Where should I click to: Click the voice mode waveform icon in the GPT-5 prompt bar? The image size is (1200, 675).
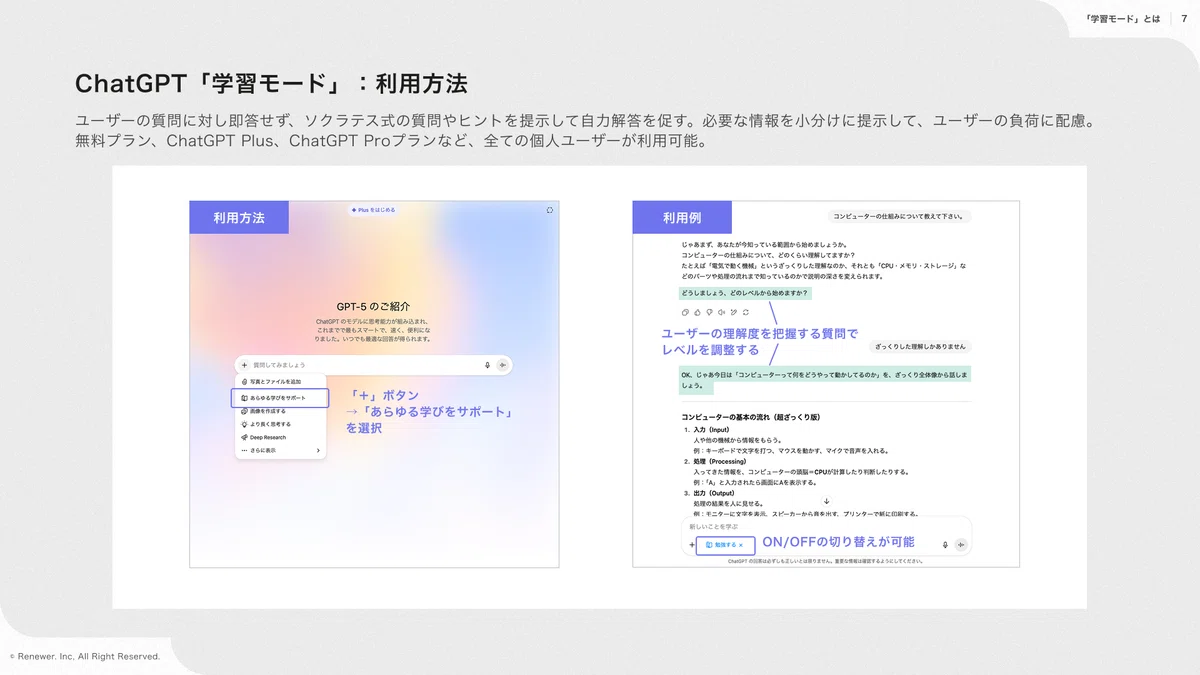point(503,365)
